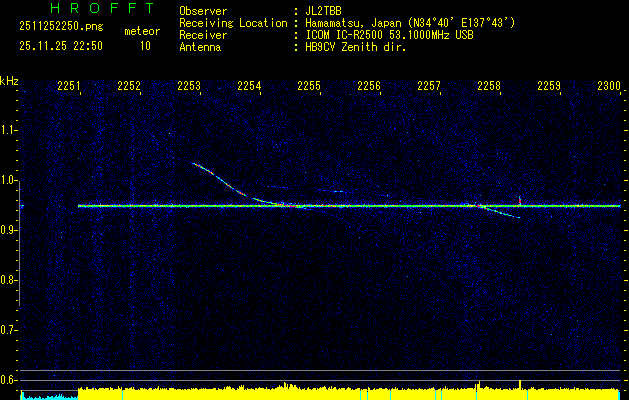
Task: Click the meteor count value 10
Action: pyautogui.click(x=145, y=46)
